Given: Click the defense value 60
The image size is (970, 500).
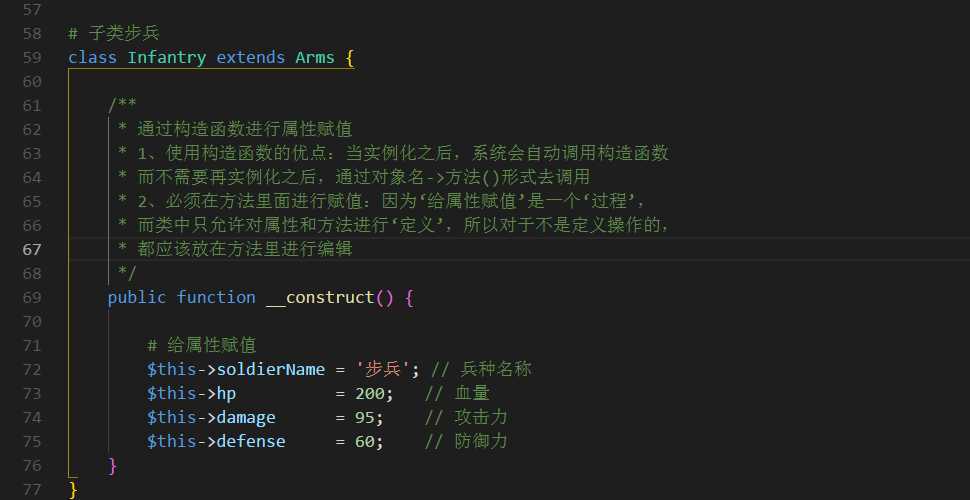Looking at the screenshot, I should click(x=365, y=441).
